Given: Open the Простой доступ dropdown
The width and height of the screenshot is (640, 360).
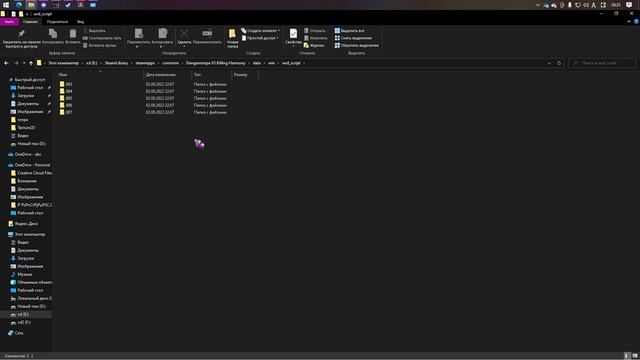Looking at the screenshot, I should 260,38.
